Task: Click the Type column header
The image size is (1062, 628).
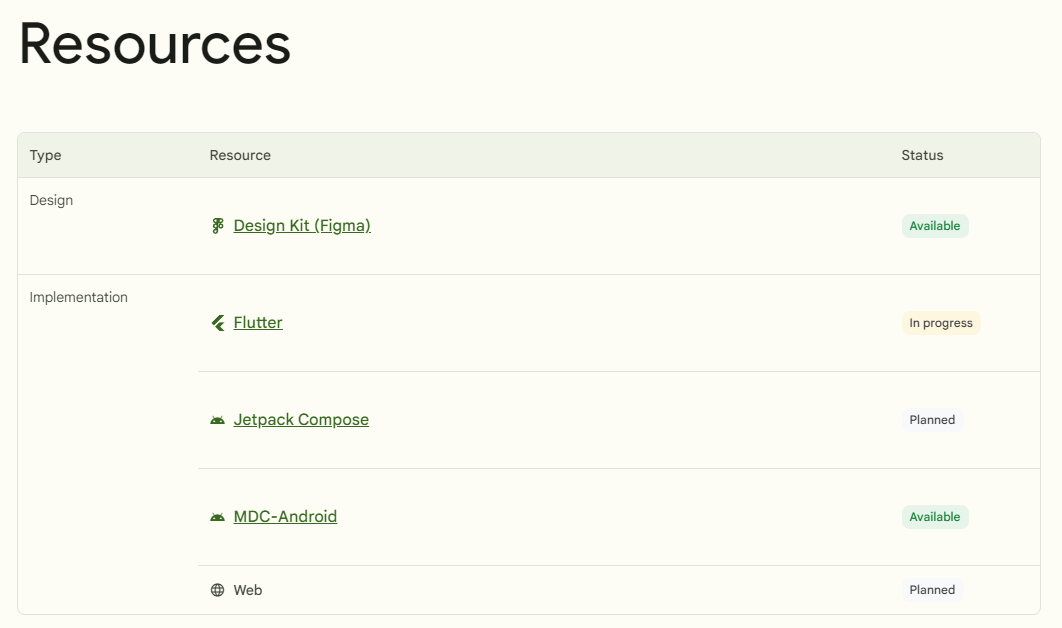Action: (45, 155)
